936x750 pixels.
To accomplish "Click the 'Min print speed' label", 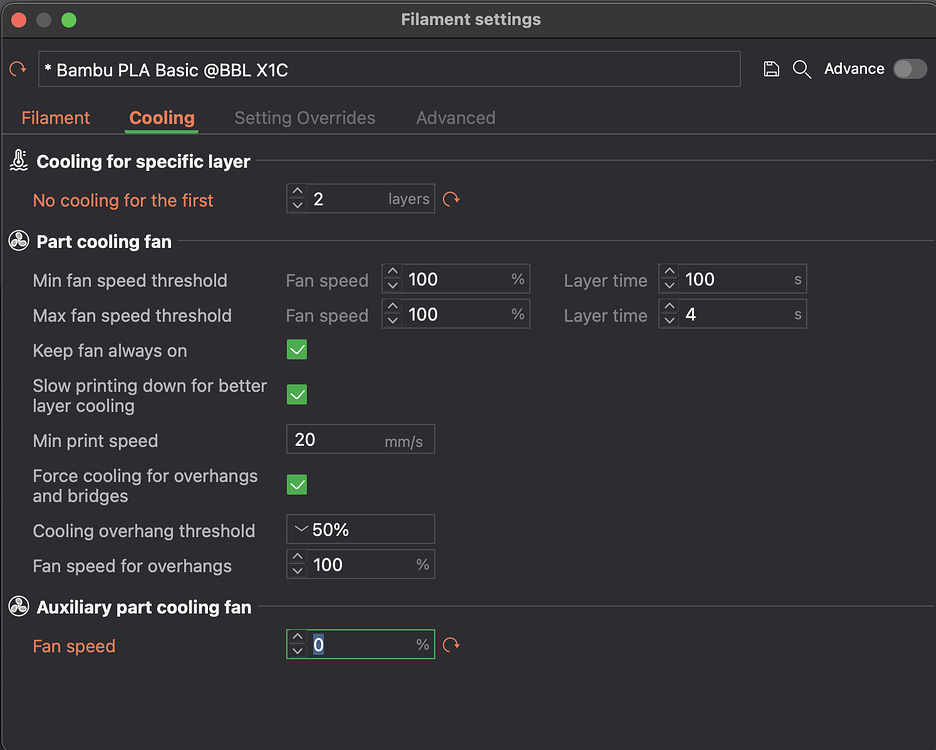I will click(x=96, y=441).
